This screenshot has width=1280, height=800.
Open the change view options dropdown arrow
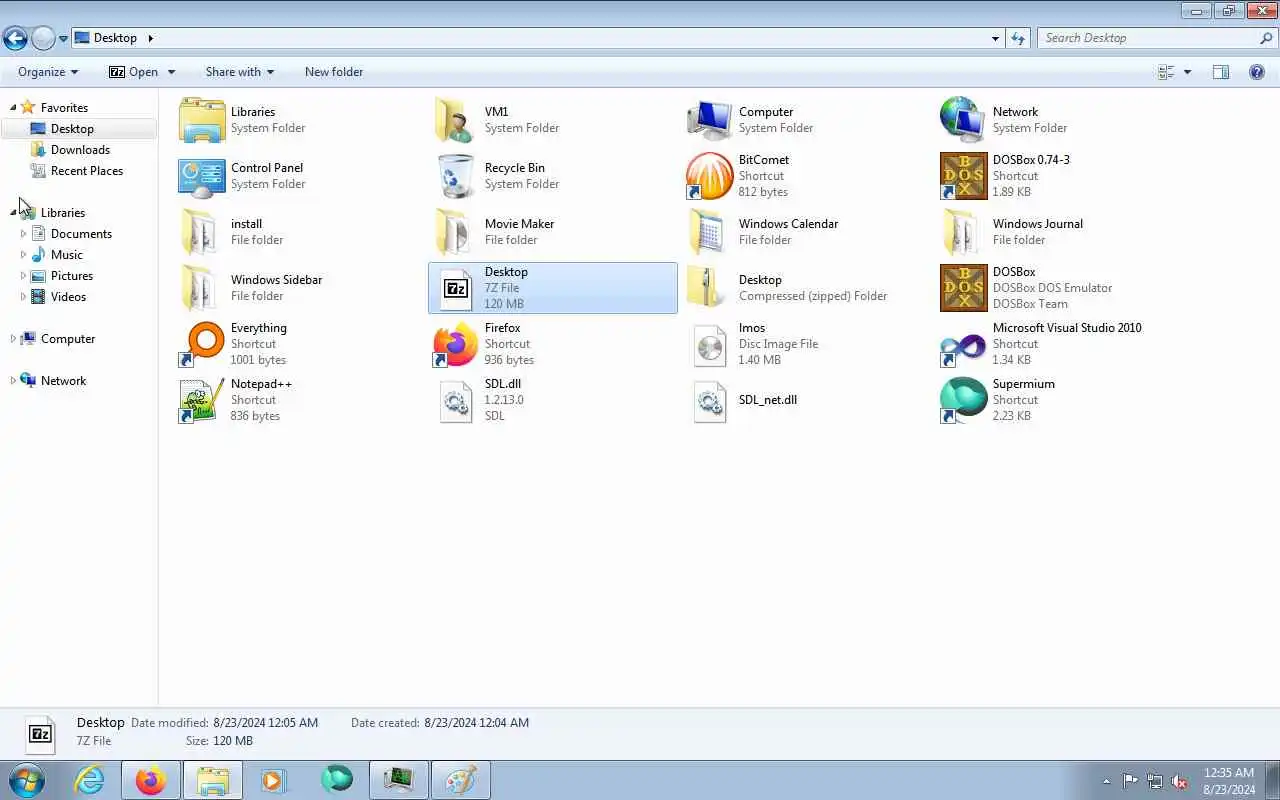[x=1187, y=72]
